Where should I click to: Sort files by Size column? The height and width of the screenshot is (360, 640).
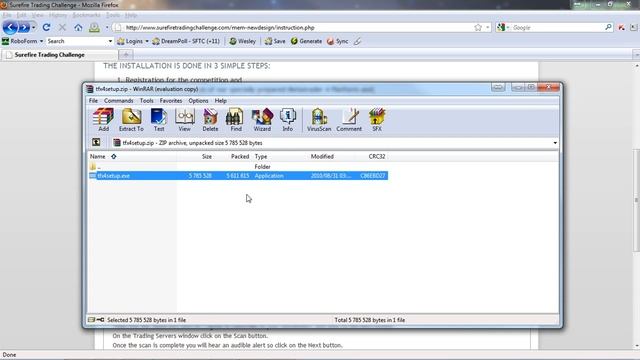[x=195, y=156]
